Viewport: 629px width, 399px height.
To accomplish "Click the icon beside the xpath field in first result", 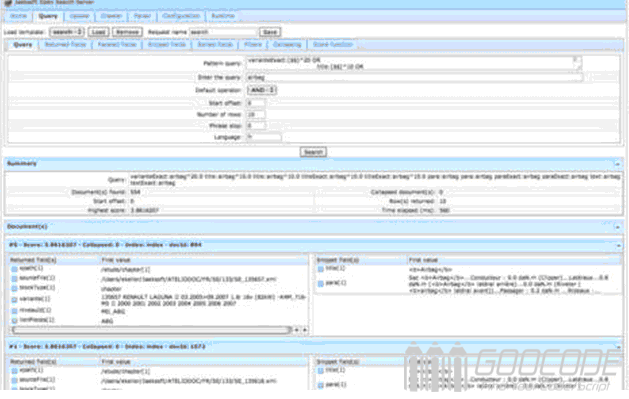I will pos(14,269).
